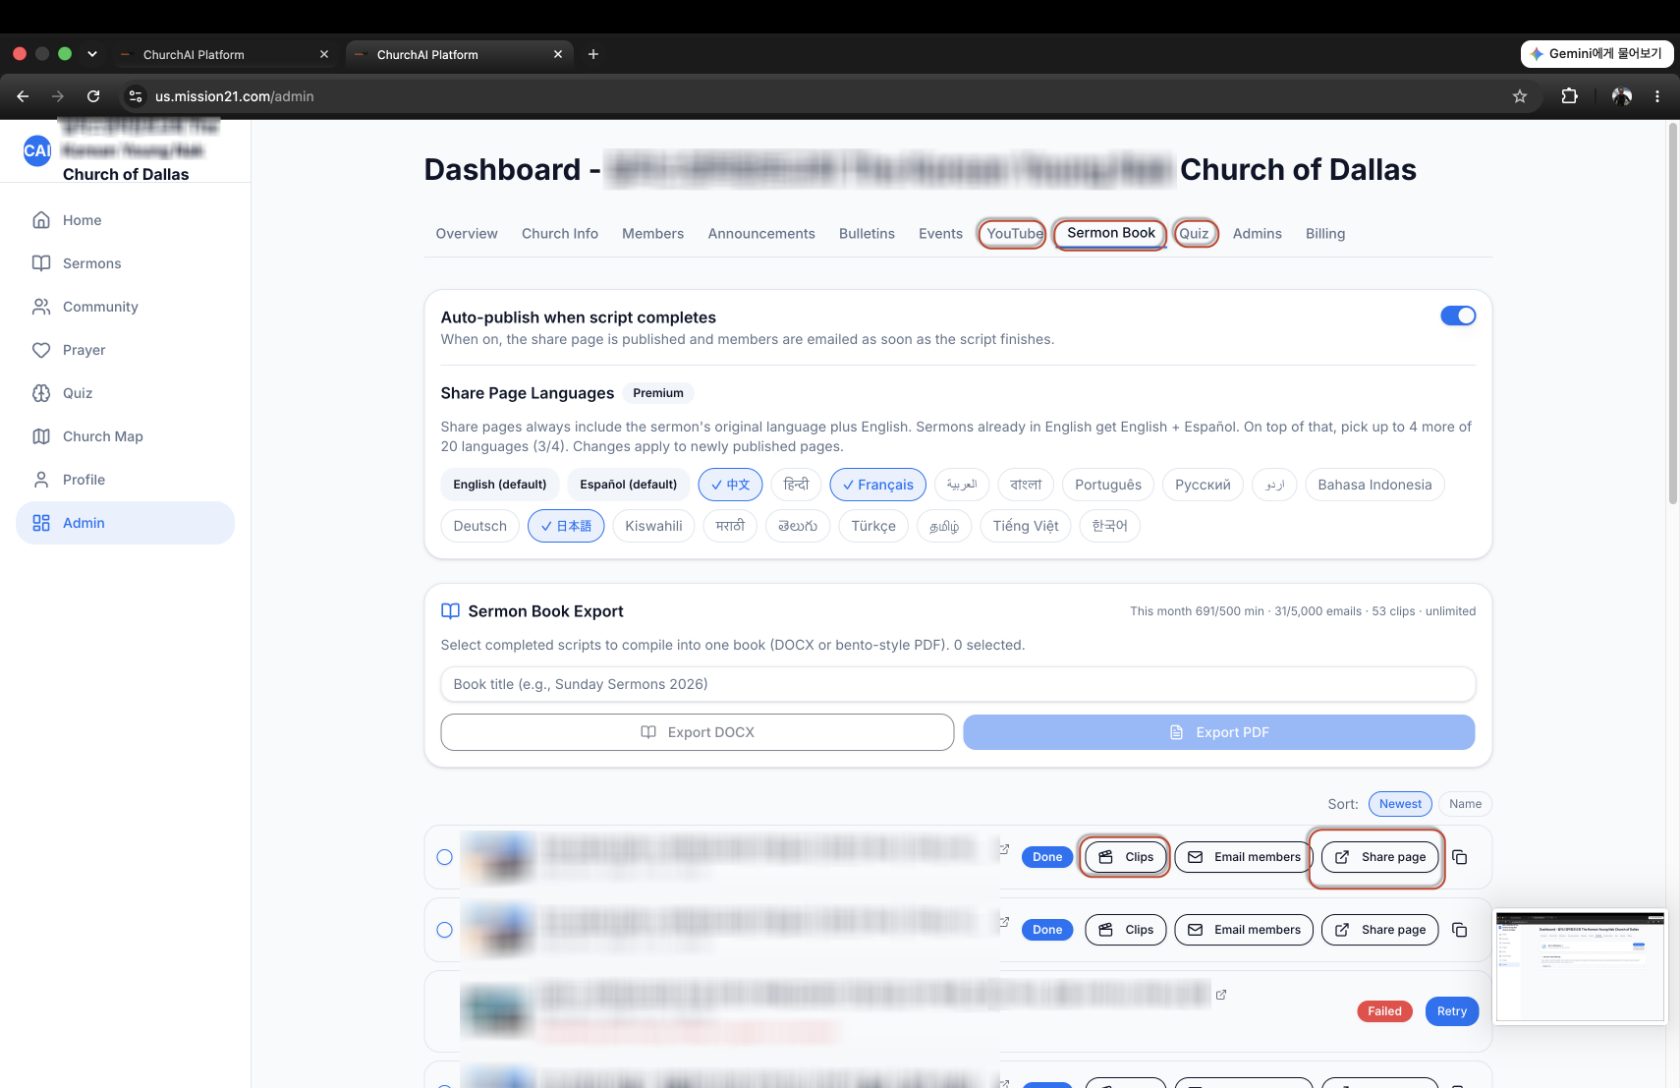Focus the Book title input field

pyautogui.click(x=958, y=684)
